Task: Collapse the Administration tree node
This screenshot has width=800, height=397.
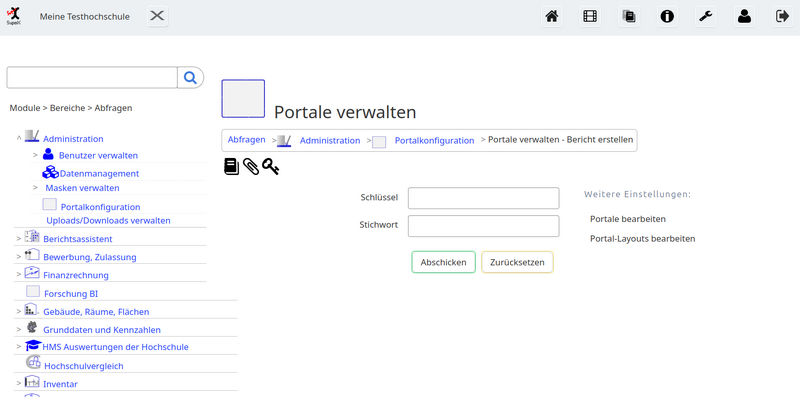Action: tap(19, 138)
